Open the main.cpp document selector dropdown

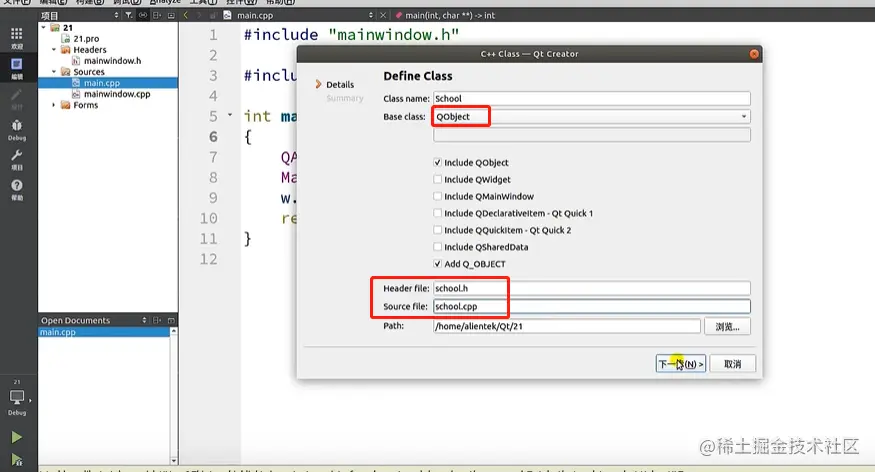coord(371,15)
